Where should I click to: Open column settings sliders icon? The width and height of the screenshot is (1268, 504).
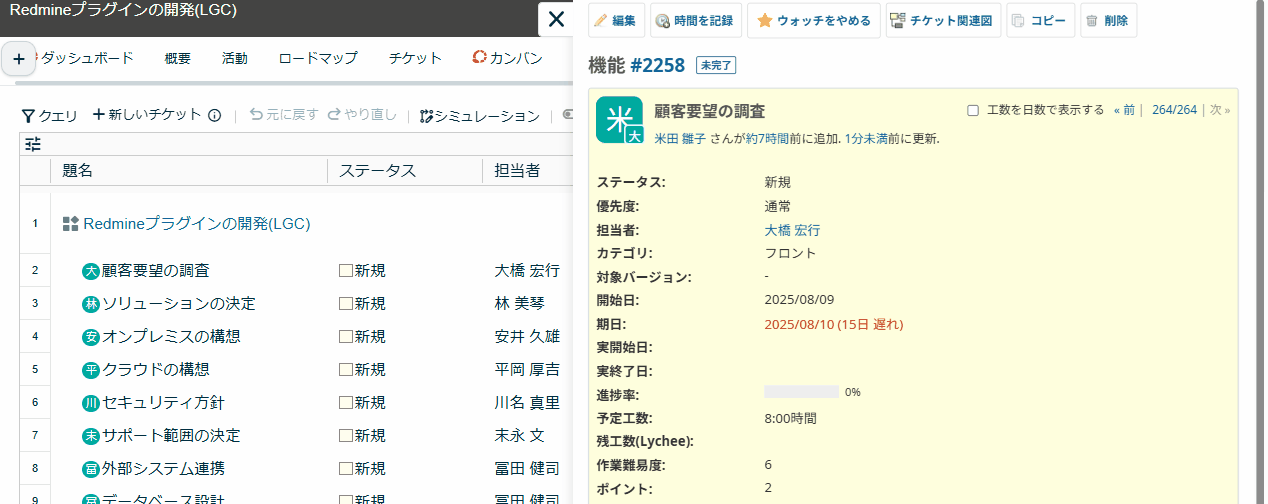click(33, 144)
